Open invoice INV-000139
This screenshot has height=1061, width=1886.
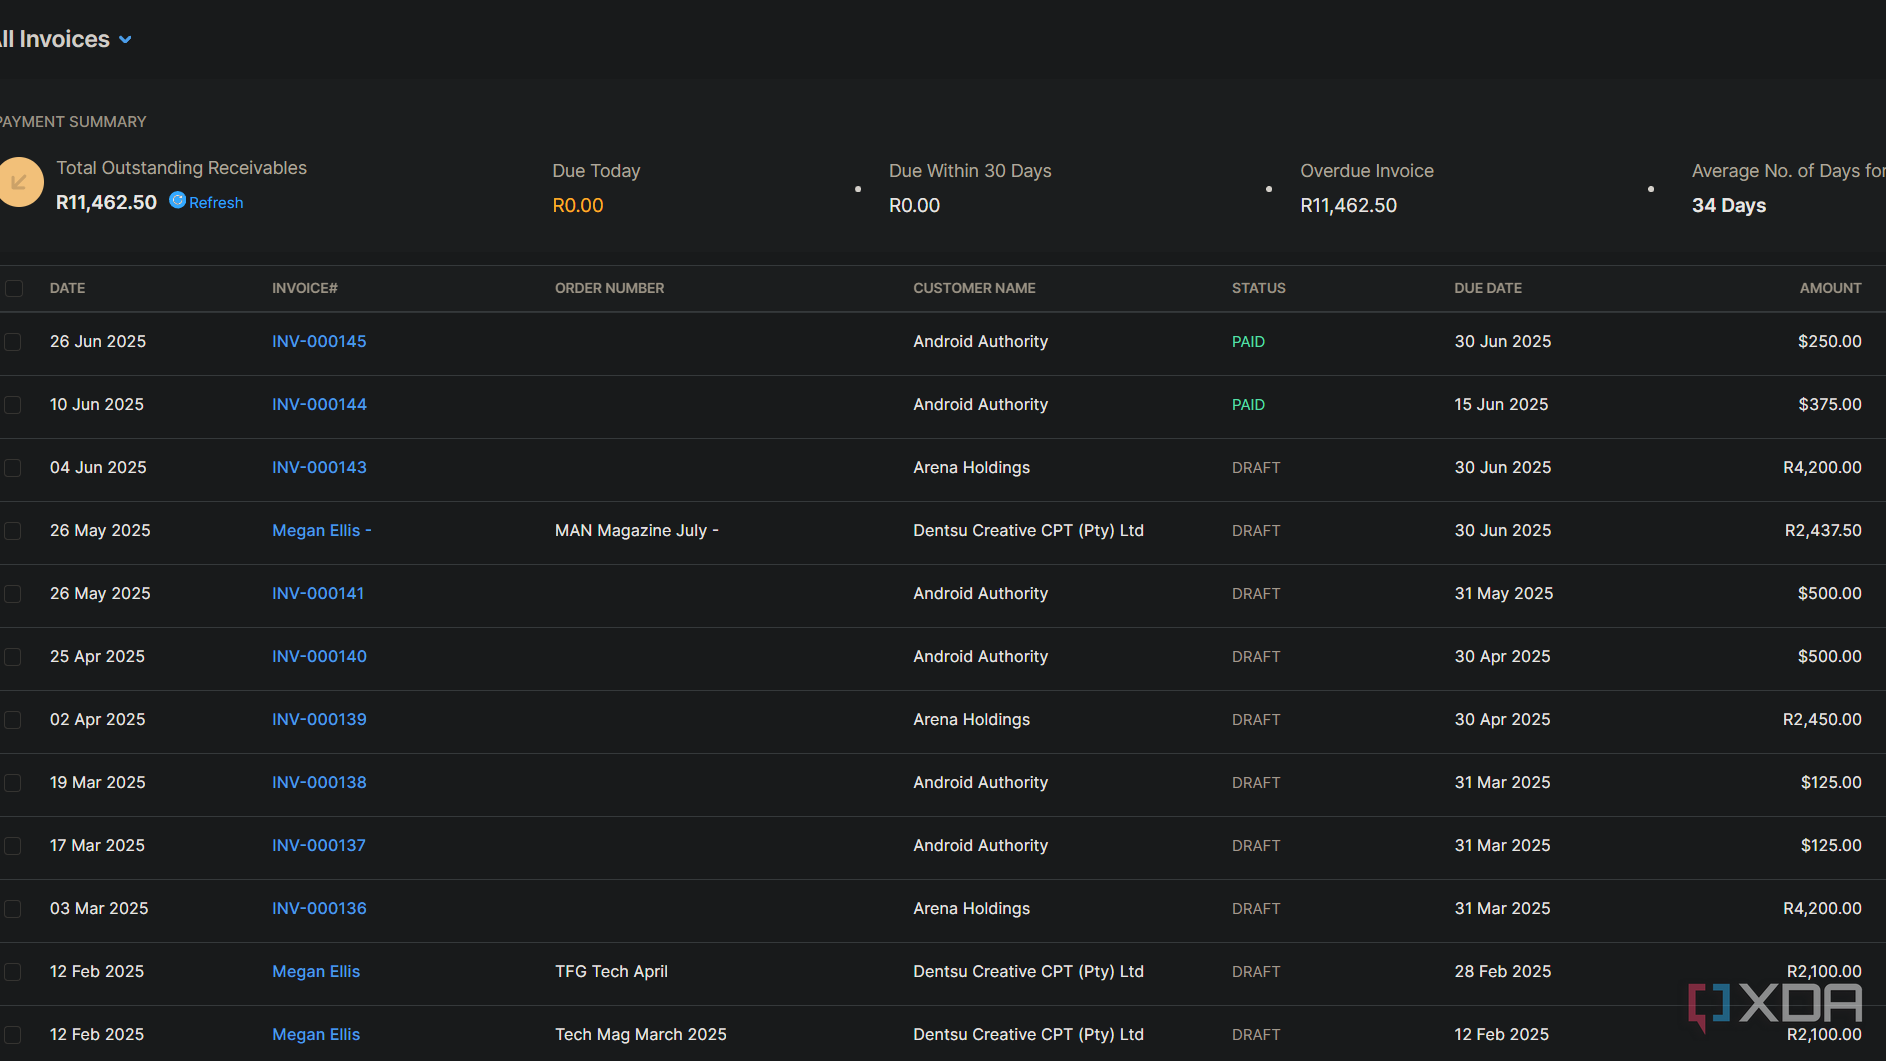pyautogui.click(x=319, y=719)
